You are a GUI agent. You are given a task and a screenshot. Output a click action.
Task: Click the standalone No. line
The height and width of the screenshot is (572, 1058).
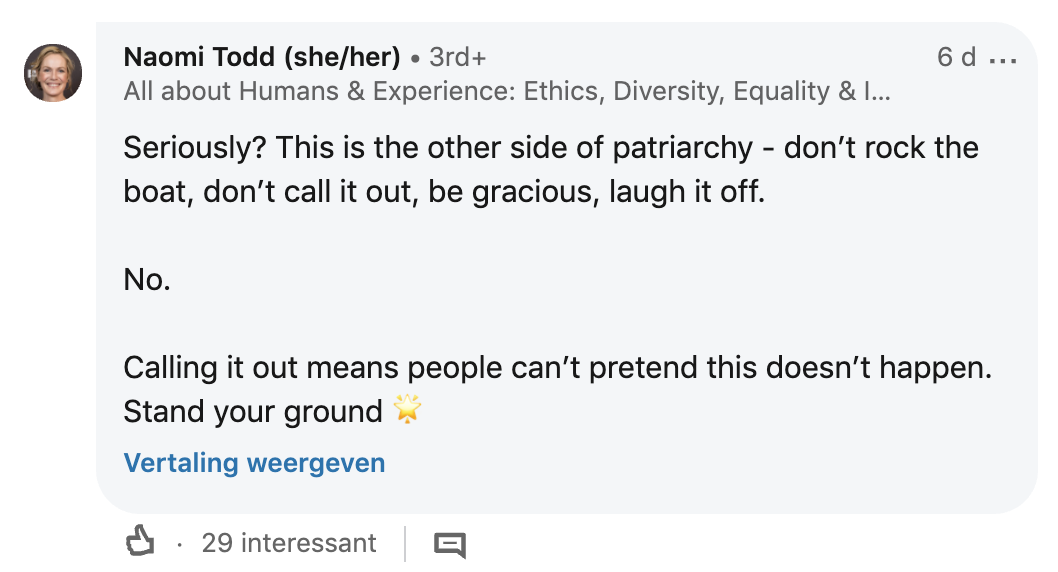pyautogui.click(x=147, y=280)
